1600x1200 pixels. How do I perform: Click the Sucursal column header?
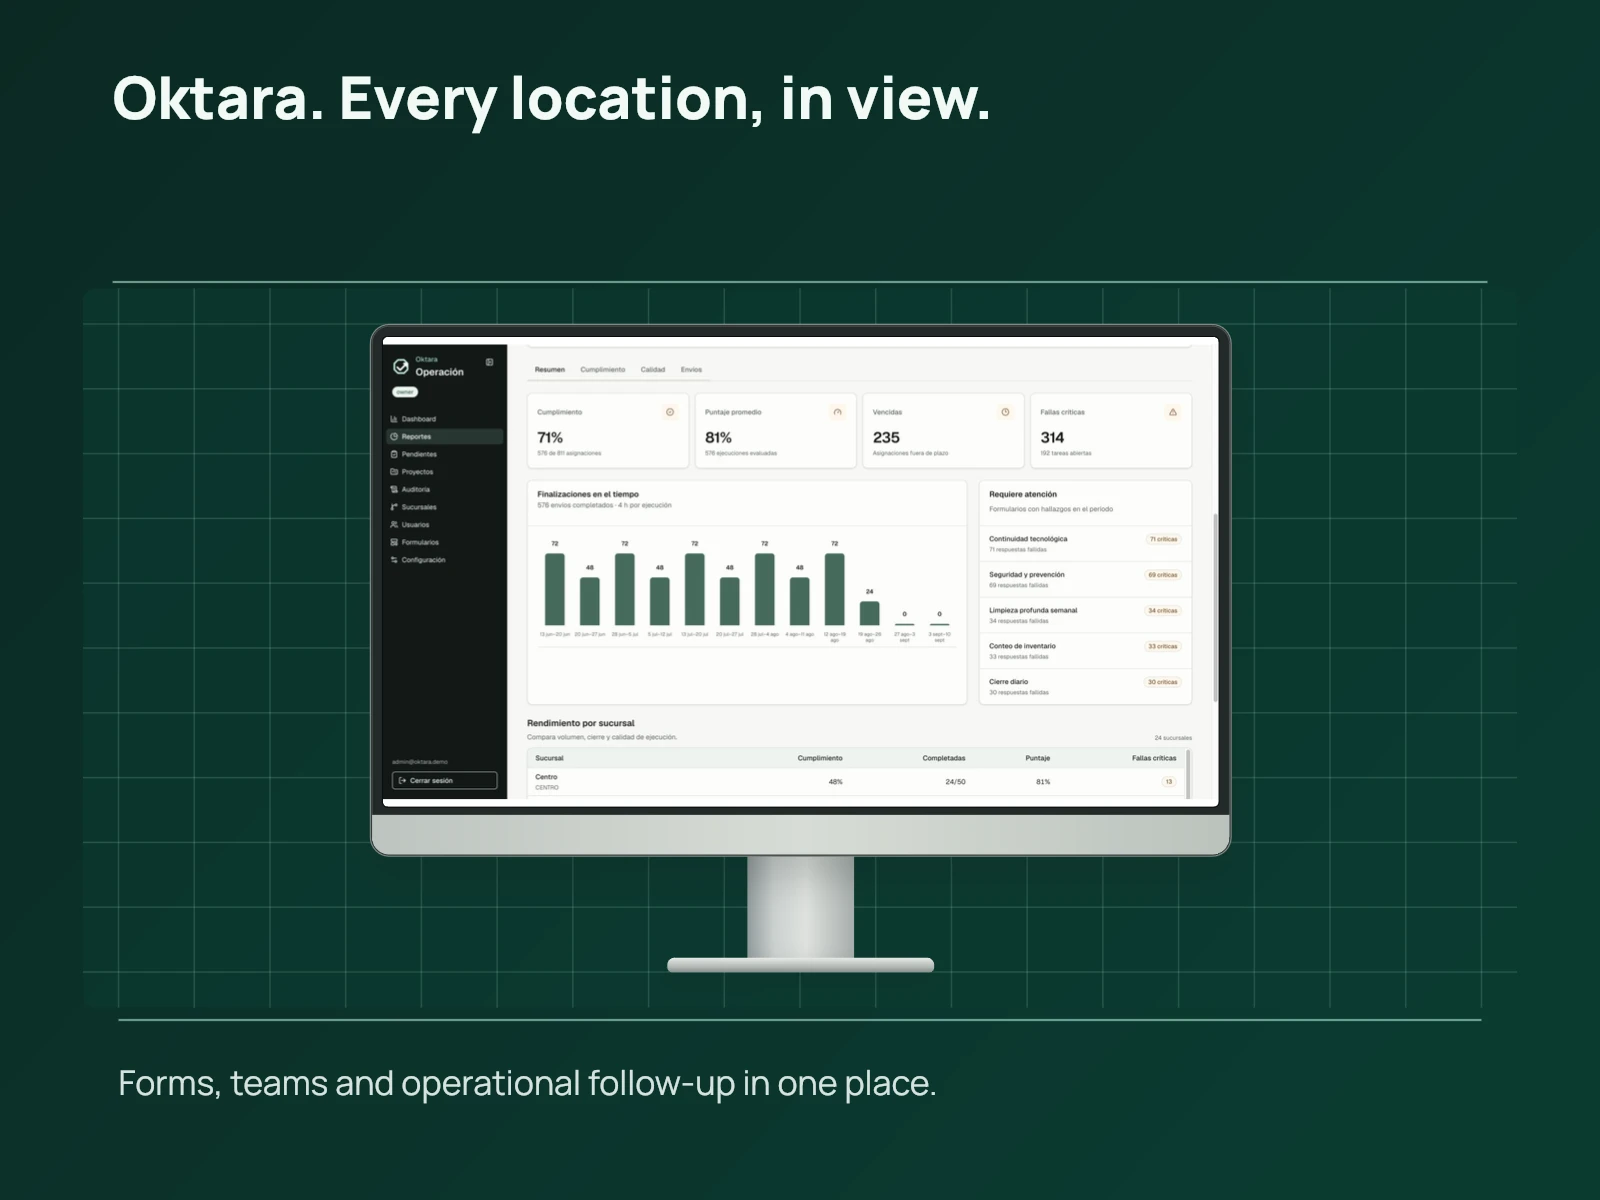click(x=549, y=758)
